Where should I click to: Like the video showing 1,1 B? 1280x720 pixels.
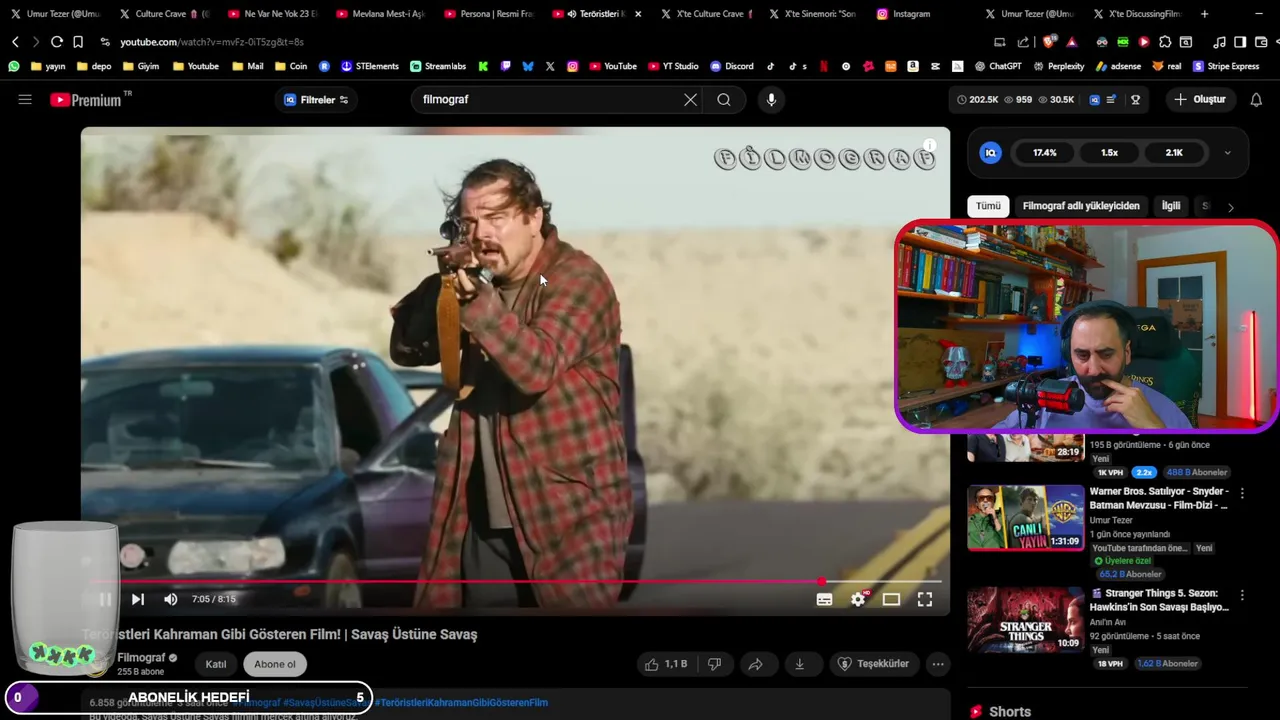666,664
